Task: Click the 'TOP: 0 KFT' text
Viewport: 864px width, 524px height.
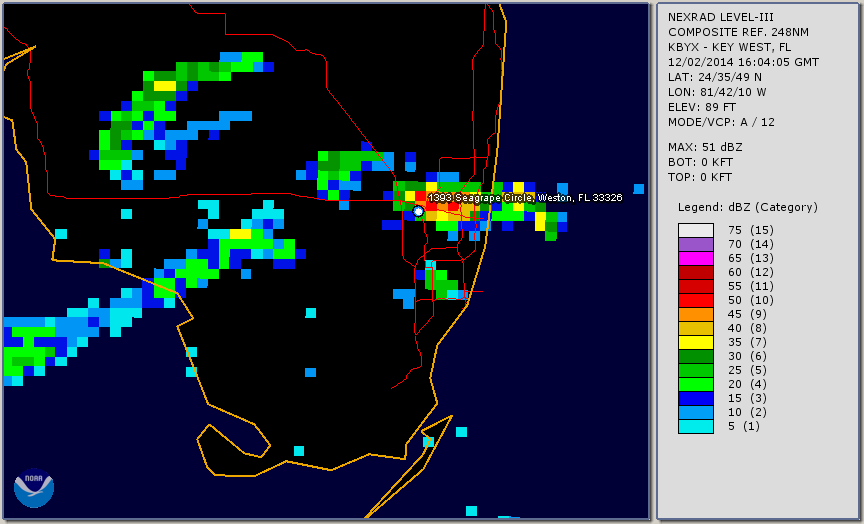Action: point(700,177)
